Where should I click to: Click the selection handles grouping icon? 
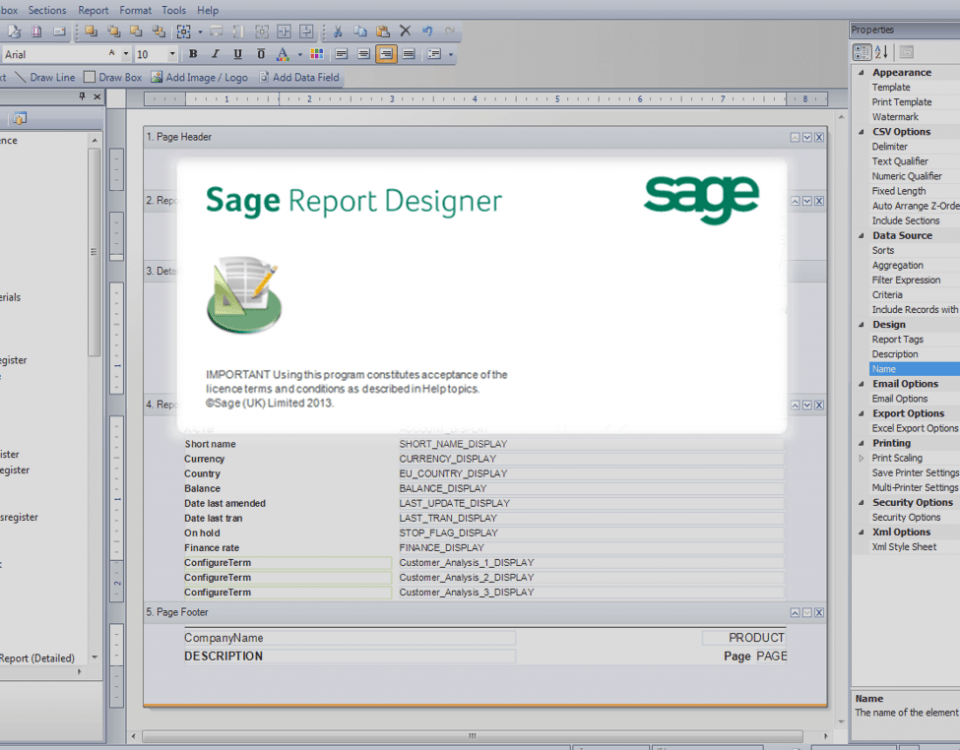183,31
